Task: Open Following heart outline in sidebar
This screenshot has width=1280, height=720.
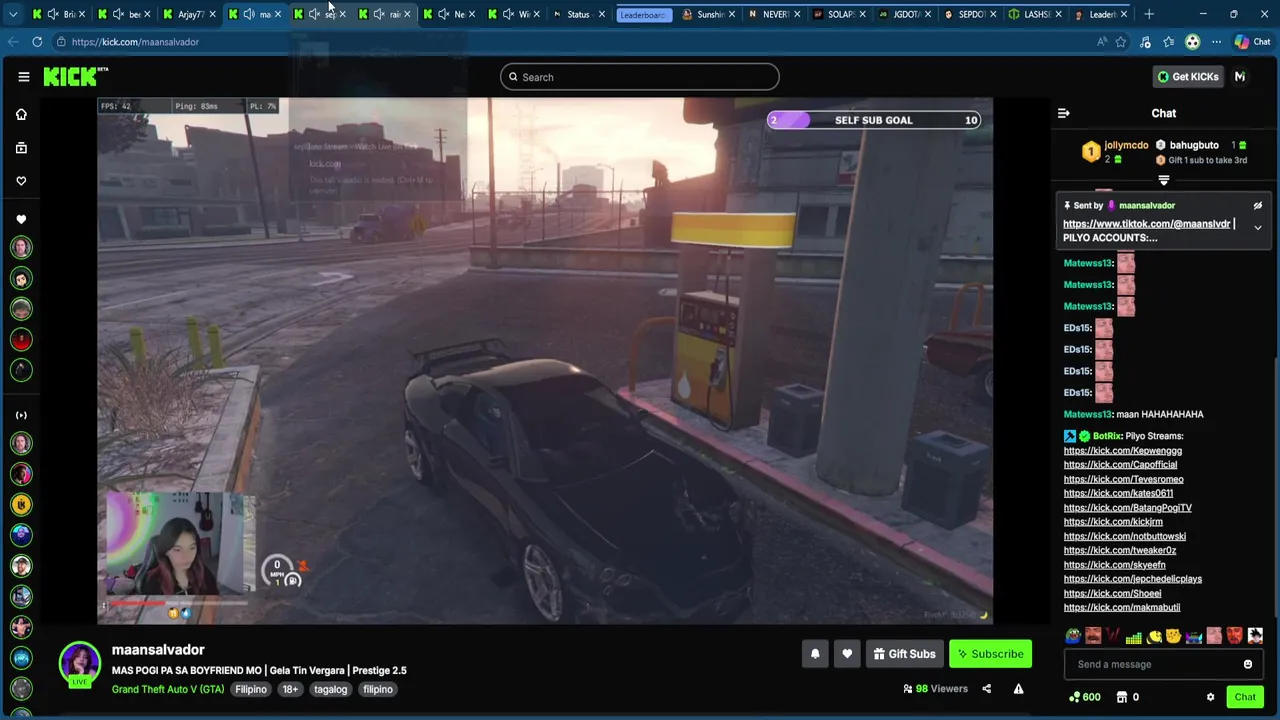Action: 21,181
